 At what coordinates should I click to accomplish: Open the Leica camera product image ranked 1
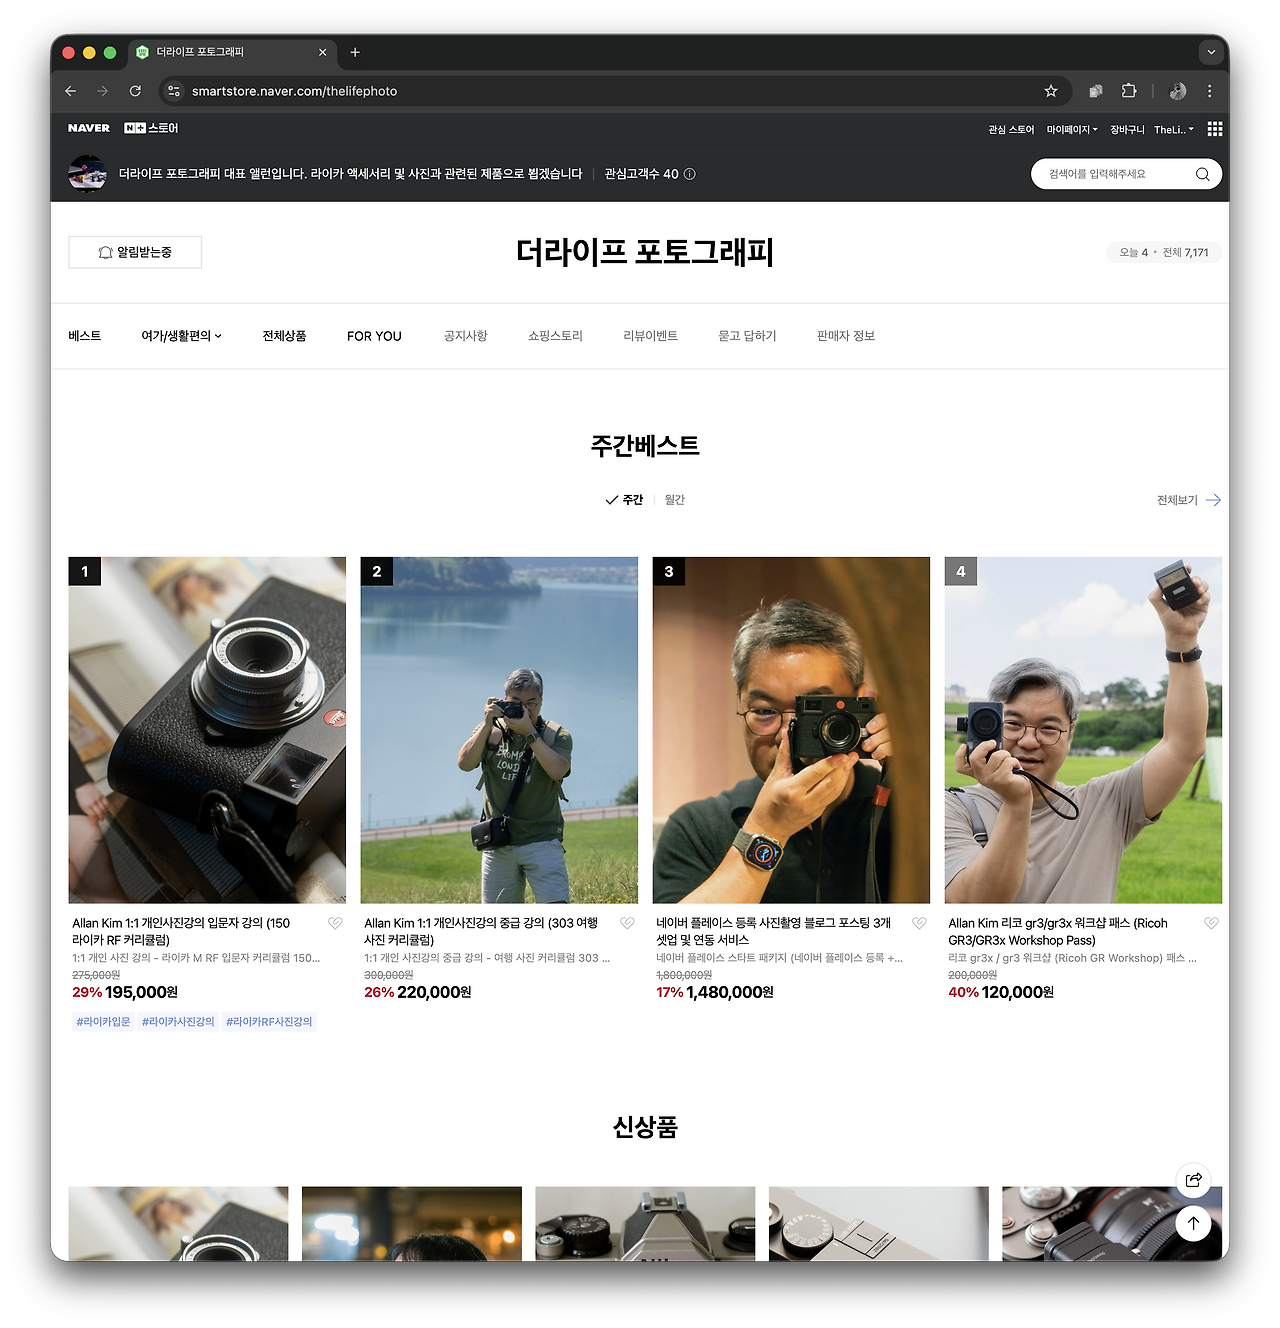(x=207, y=730)
